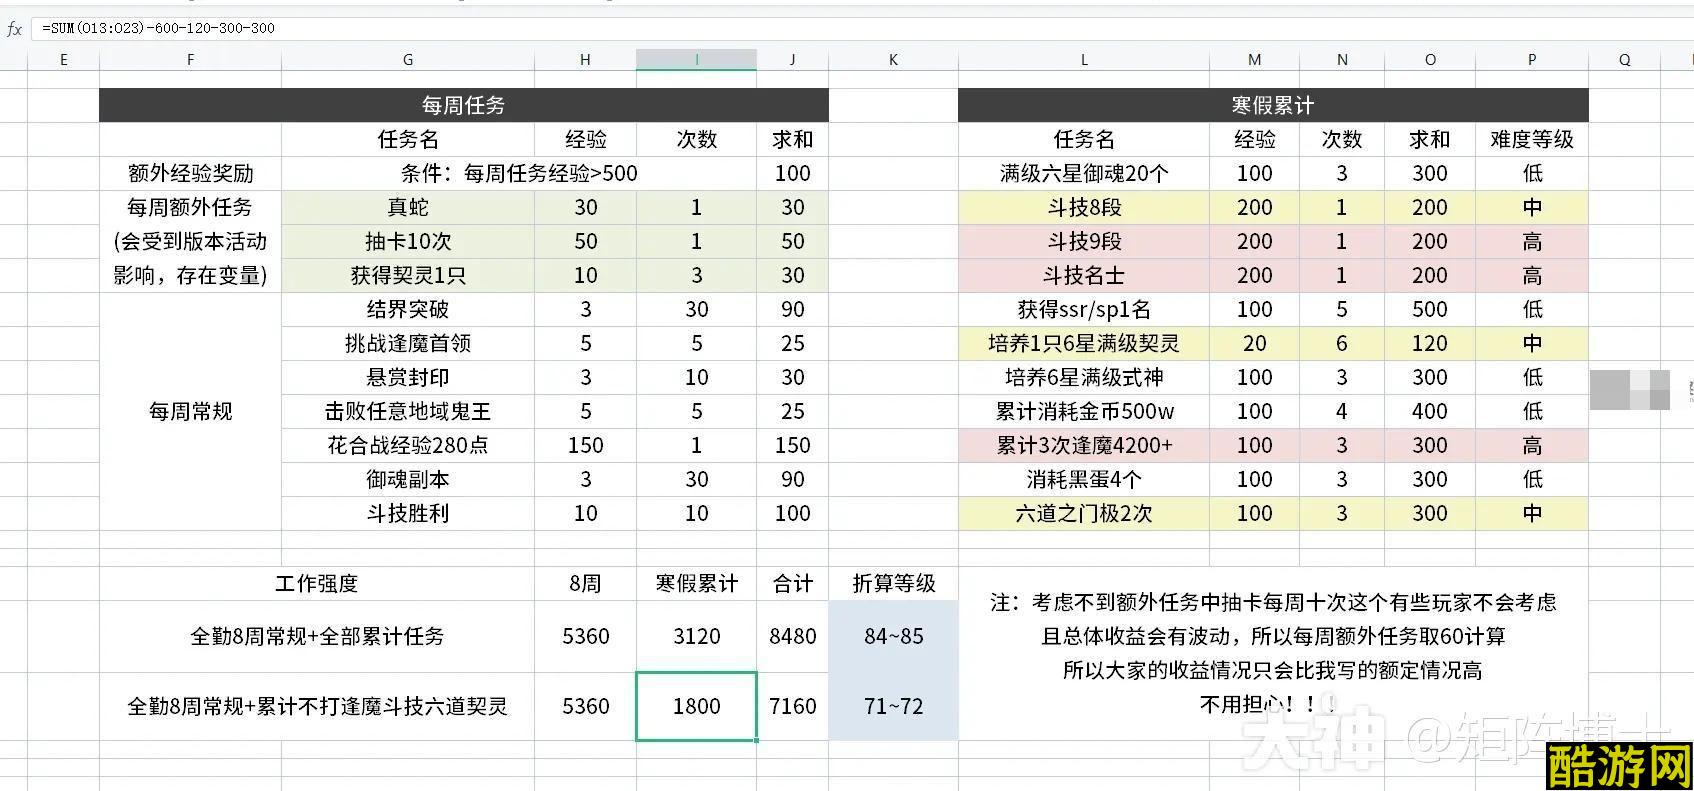Select column H header
Viewport: 1694px width, 791px height.
point(585,60)
